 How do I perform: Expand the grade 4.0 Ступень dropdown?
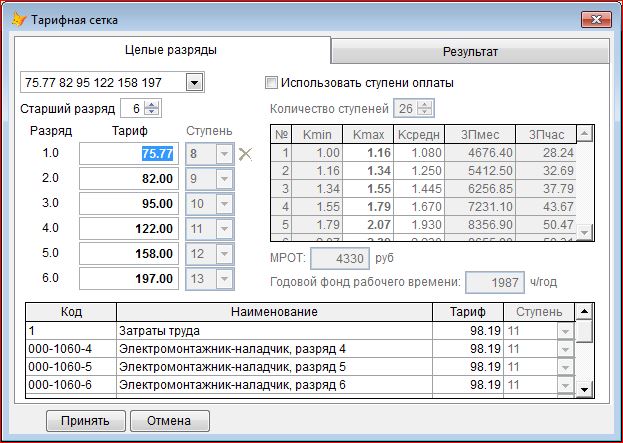(224, 229)
